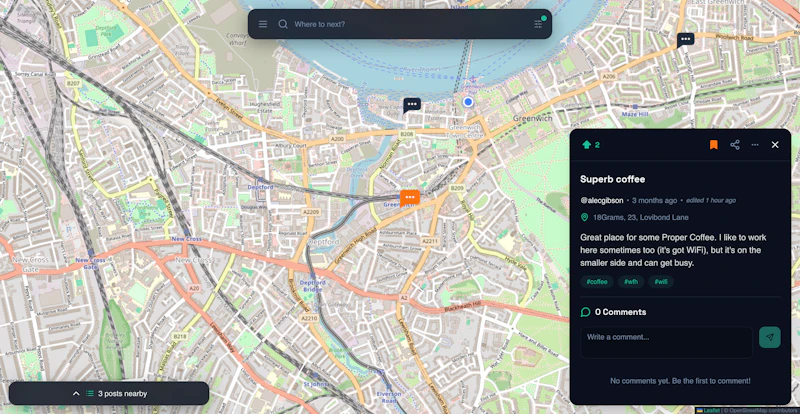Open the post's more options menu
This screenshot has height=414, width=800.
[x=755, y=145]
